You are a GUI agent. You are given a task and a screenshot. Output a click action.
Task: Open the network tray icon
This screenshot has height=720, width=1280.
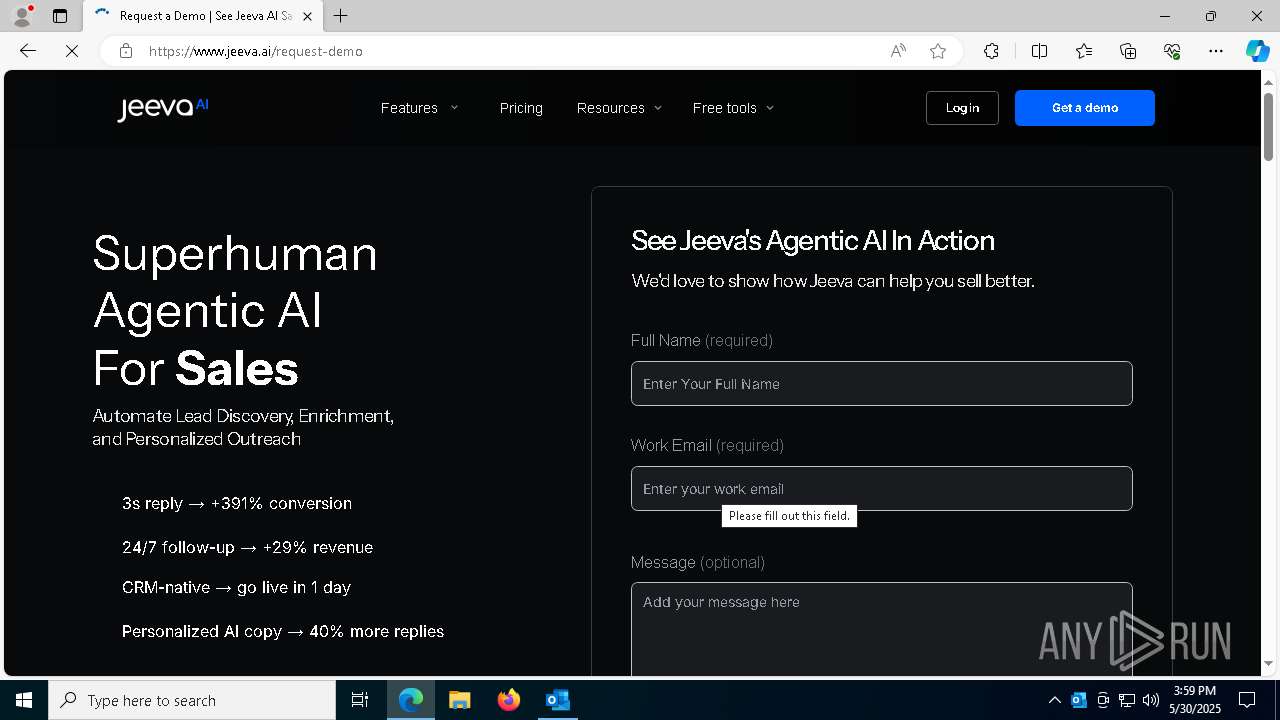(1126, 700)
